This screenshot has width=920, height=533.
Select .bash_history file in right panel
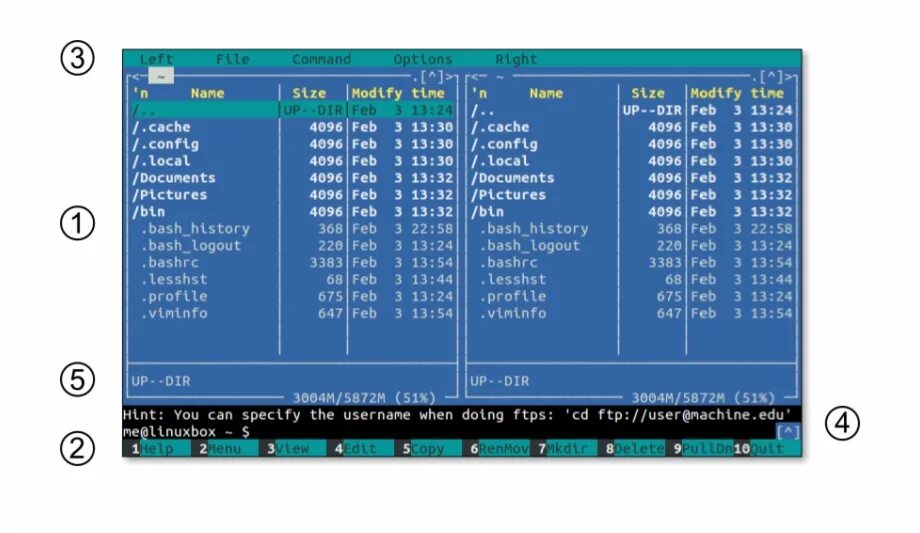pyautogui.click(x=631, y=229)
